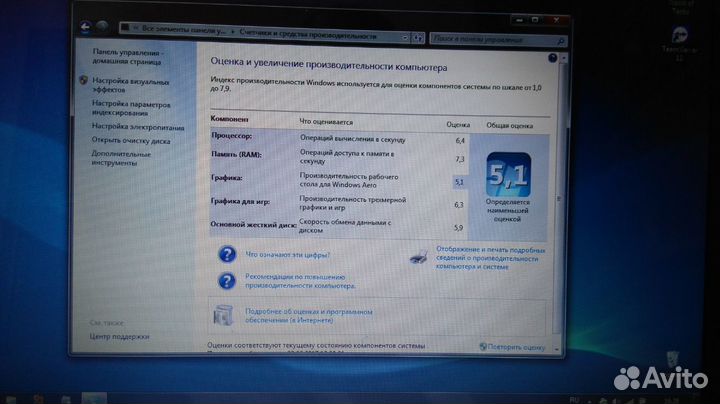Click the 5,1 overall score badge
This screenshot has width=720, height=404.
[x=508, y=174]
